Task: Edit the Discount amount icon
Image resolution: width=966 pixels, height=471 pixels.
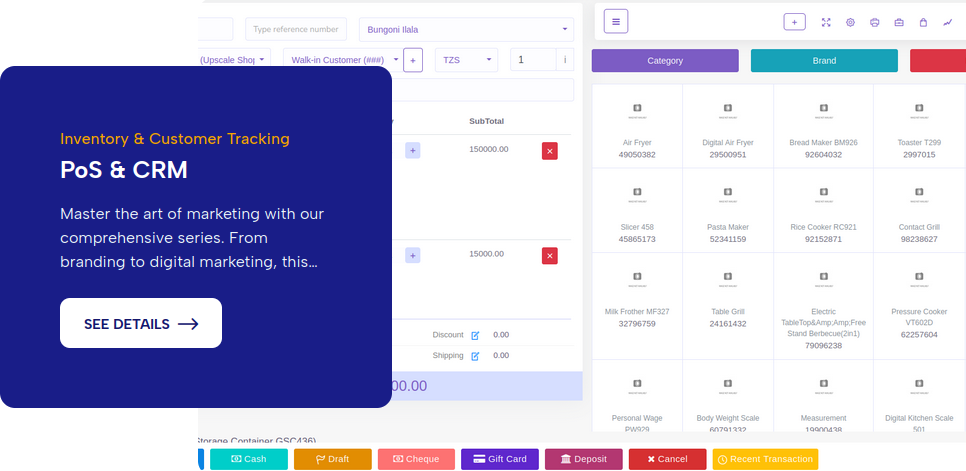Action: click(x=475, y=335)
